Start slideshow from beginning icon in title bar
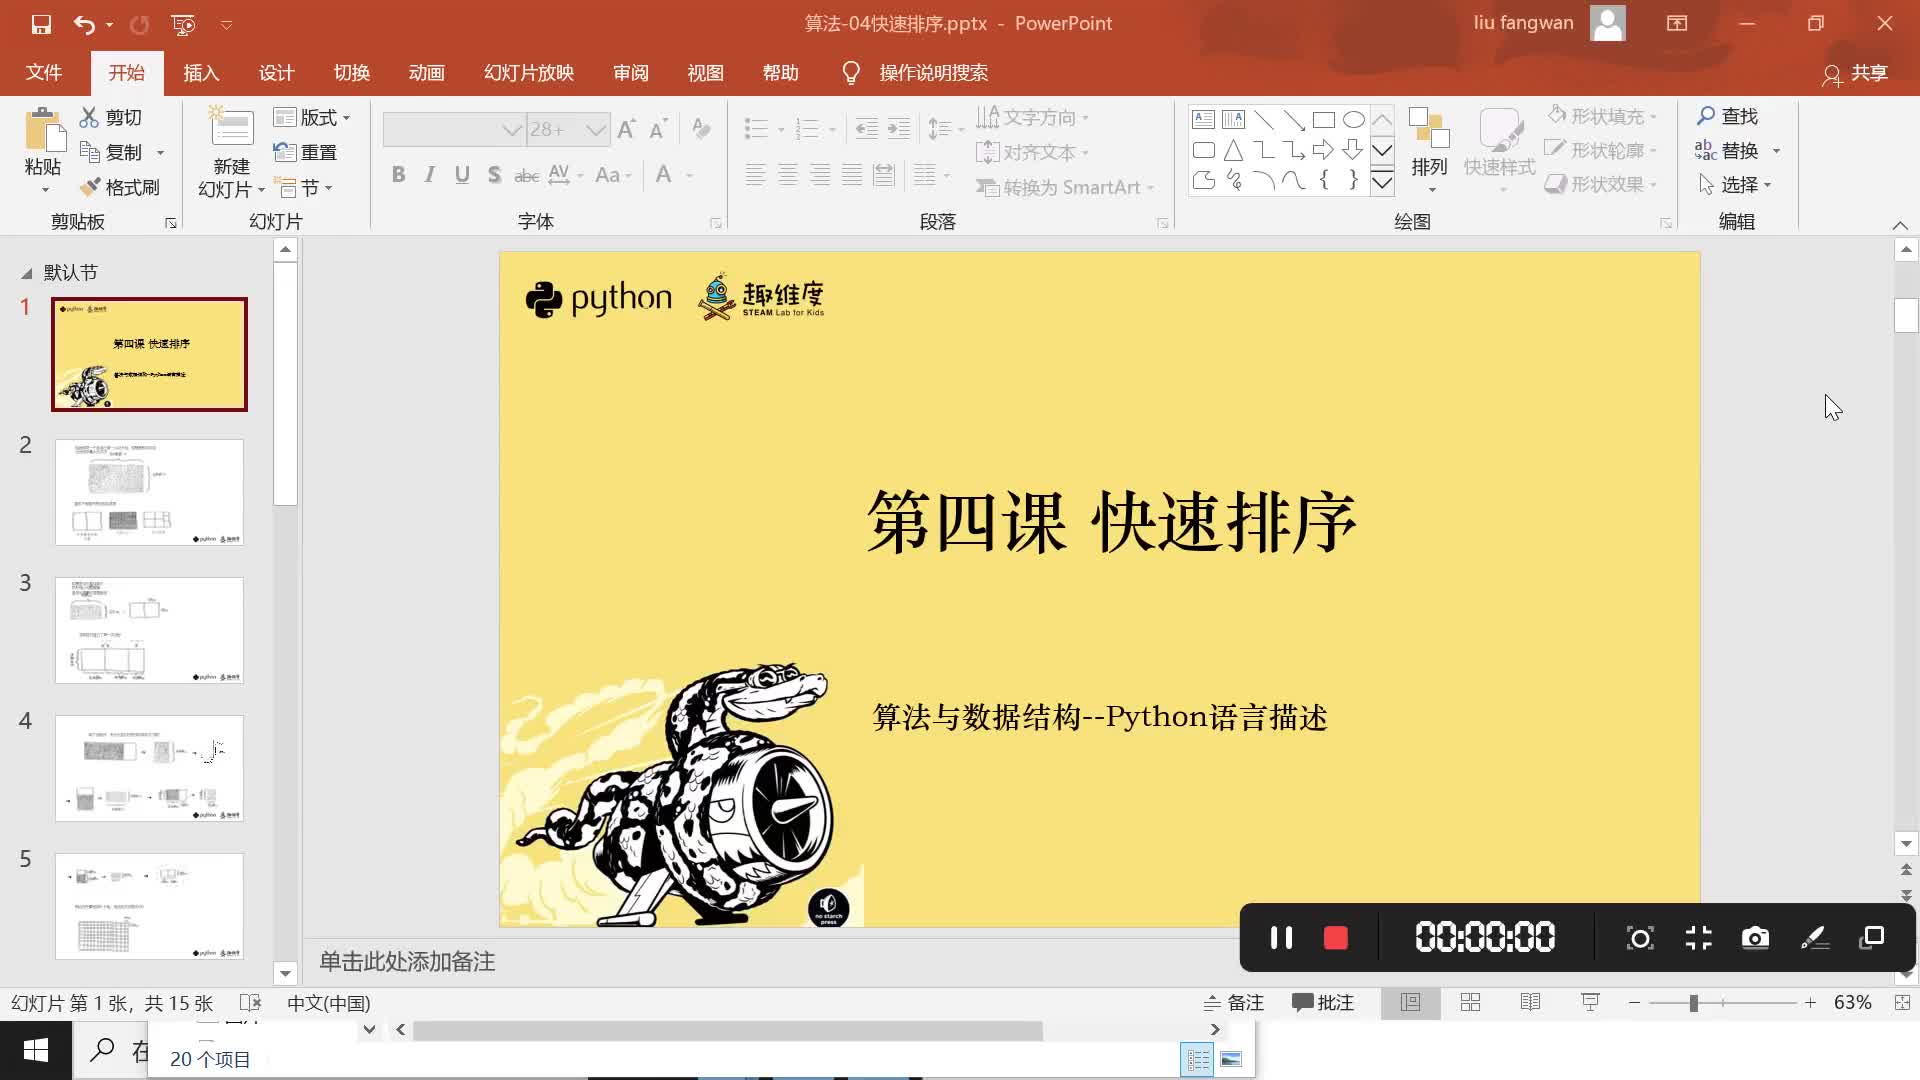Screen dimensions: 1920x1080 (183, 24)
